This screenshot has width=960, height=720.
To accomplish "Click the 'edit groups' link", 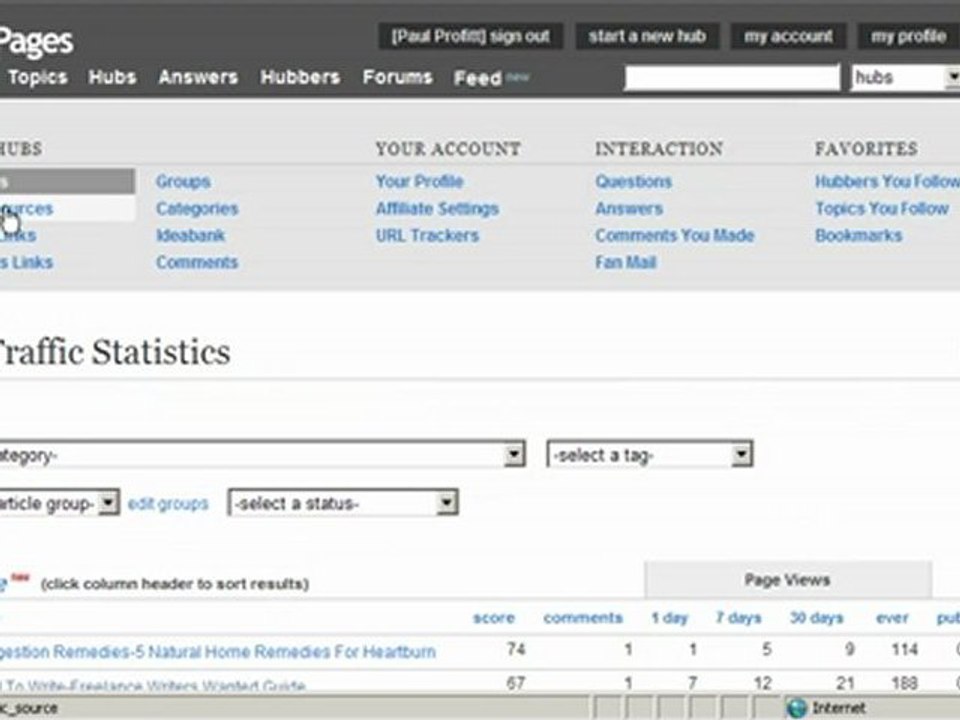I will 168,504.
